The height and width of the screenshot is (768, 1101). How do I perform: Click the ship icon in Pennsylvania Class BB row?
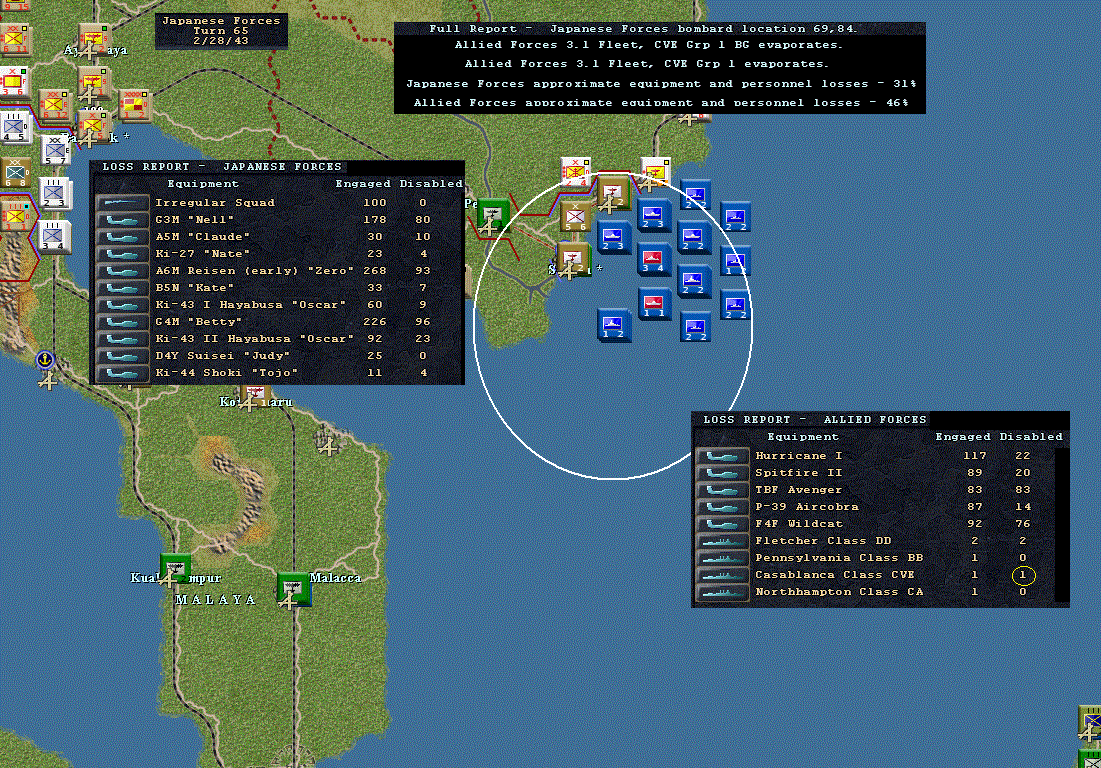723,558
